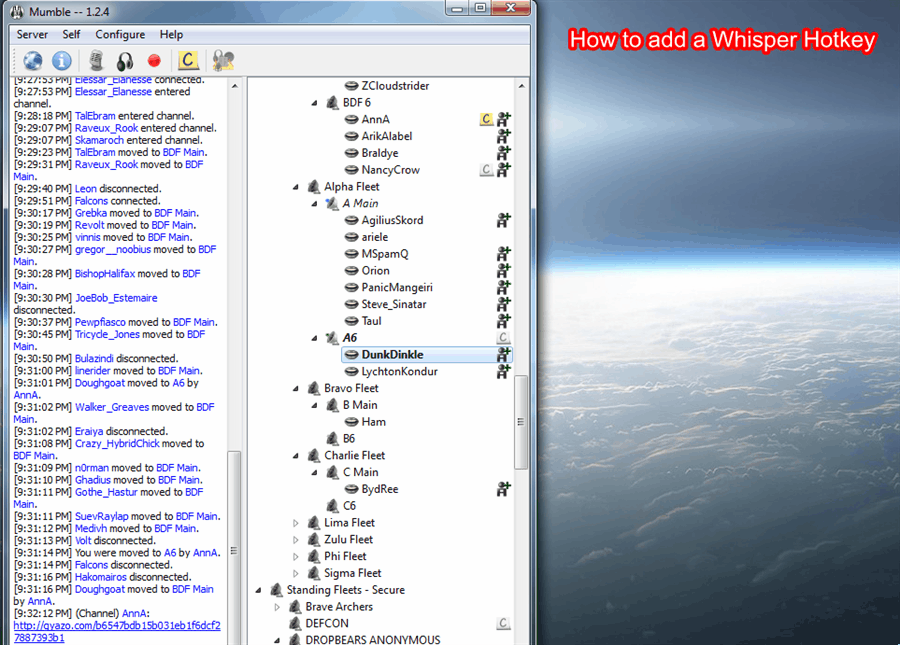
Task: Click the comment icon next to NancyCrow
Action: [486, 169]
